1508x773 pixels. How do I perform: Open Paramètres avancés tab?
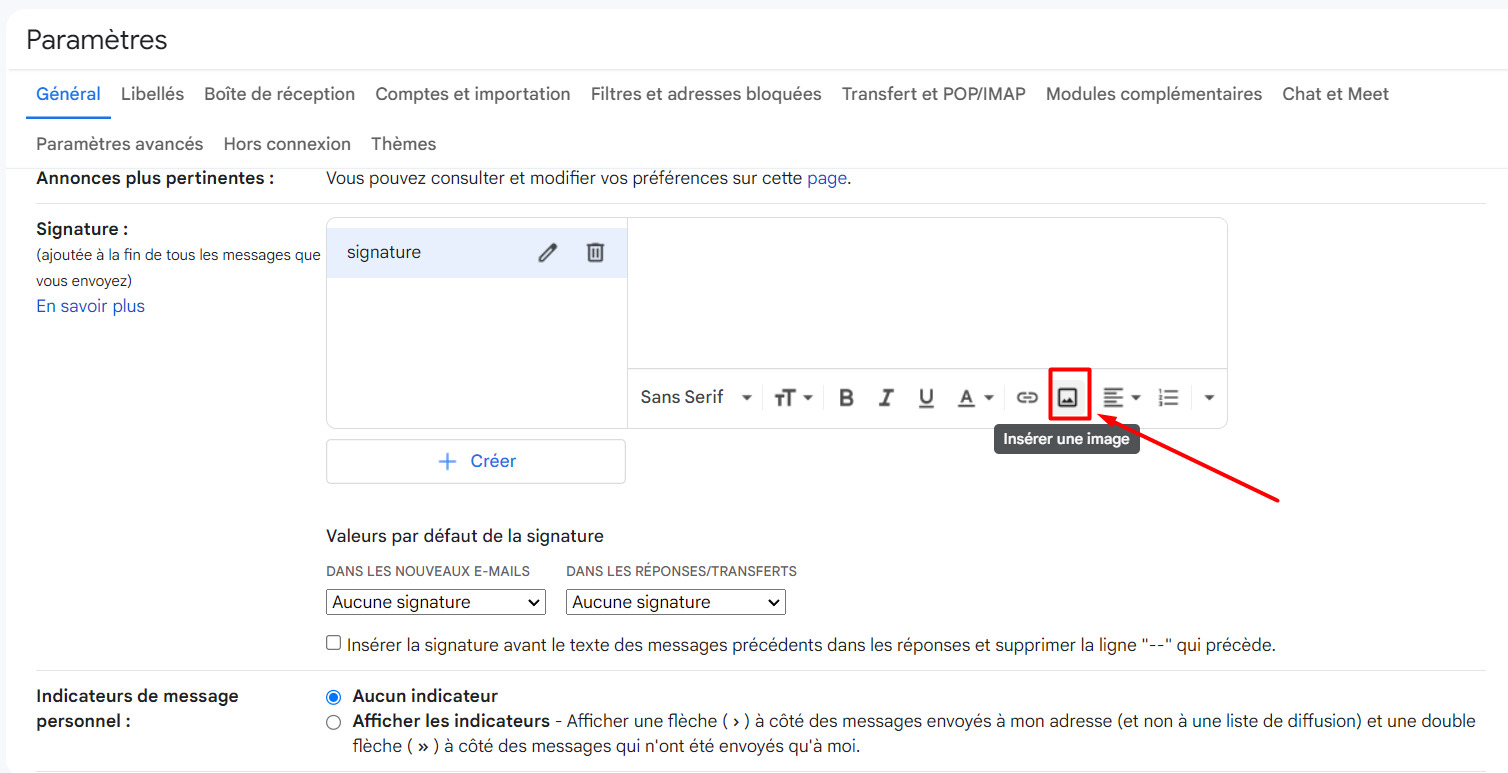point(119,144)
